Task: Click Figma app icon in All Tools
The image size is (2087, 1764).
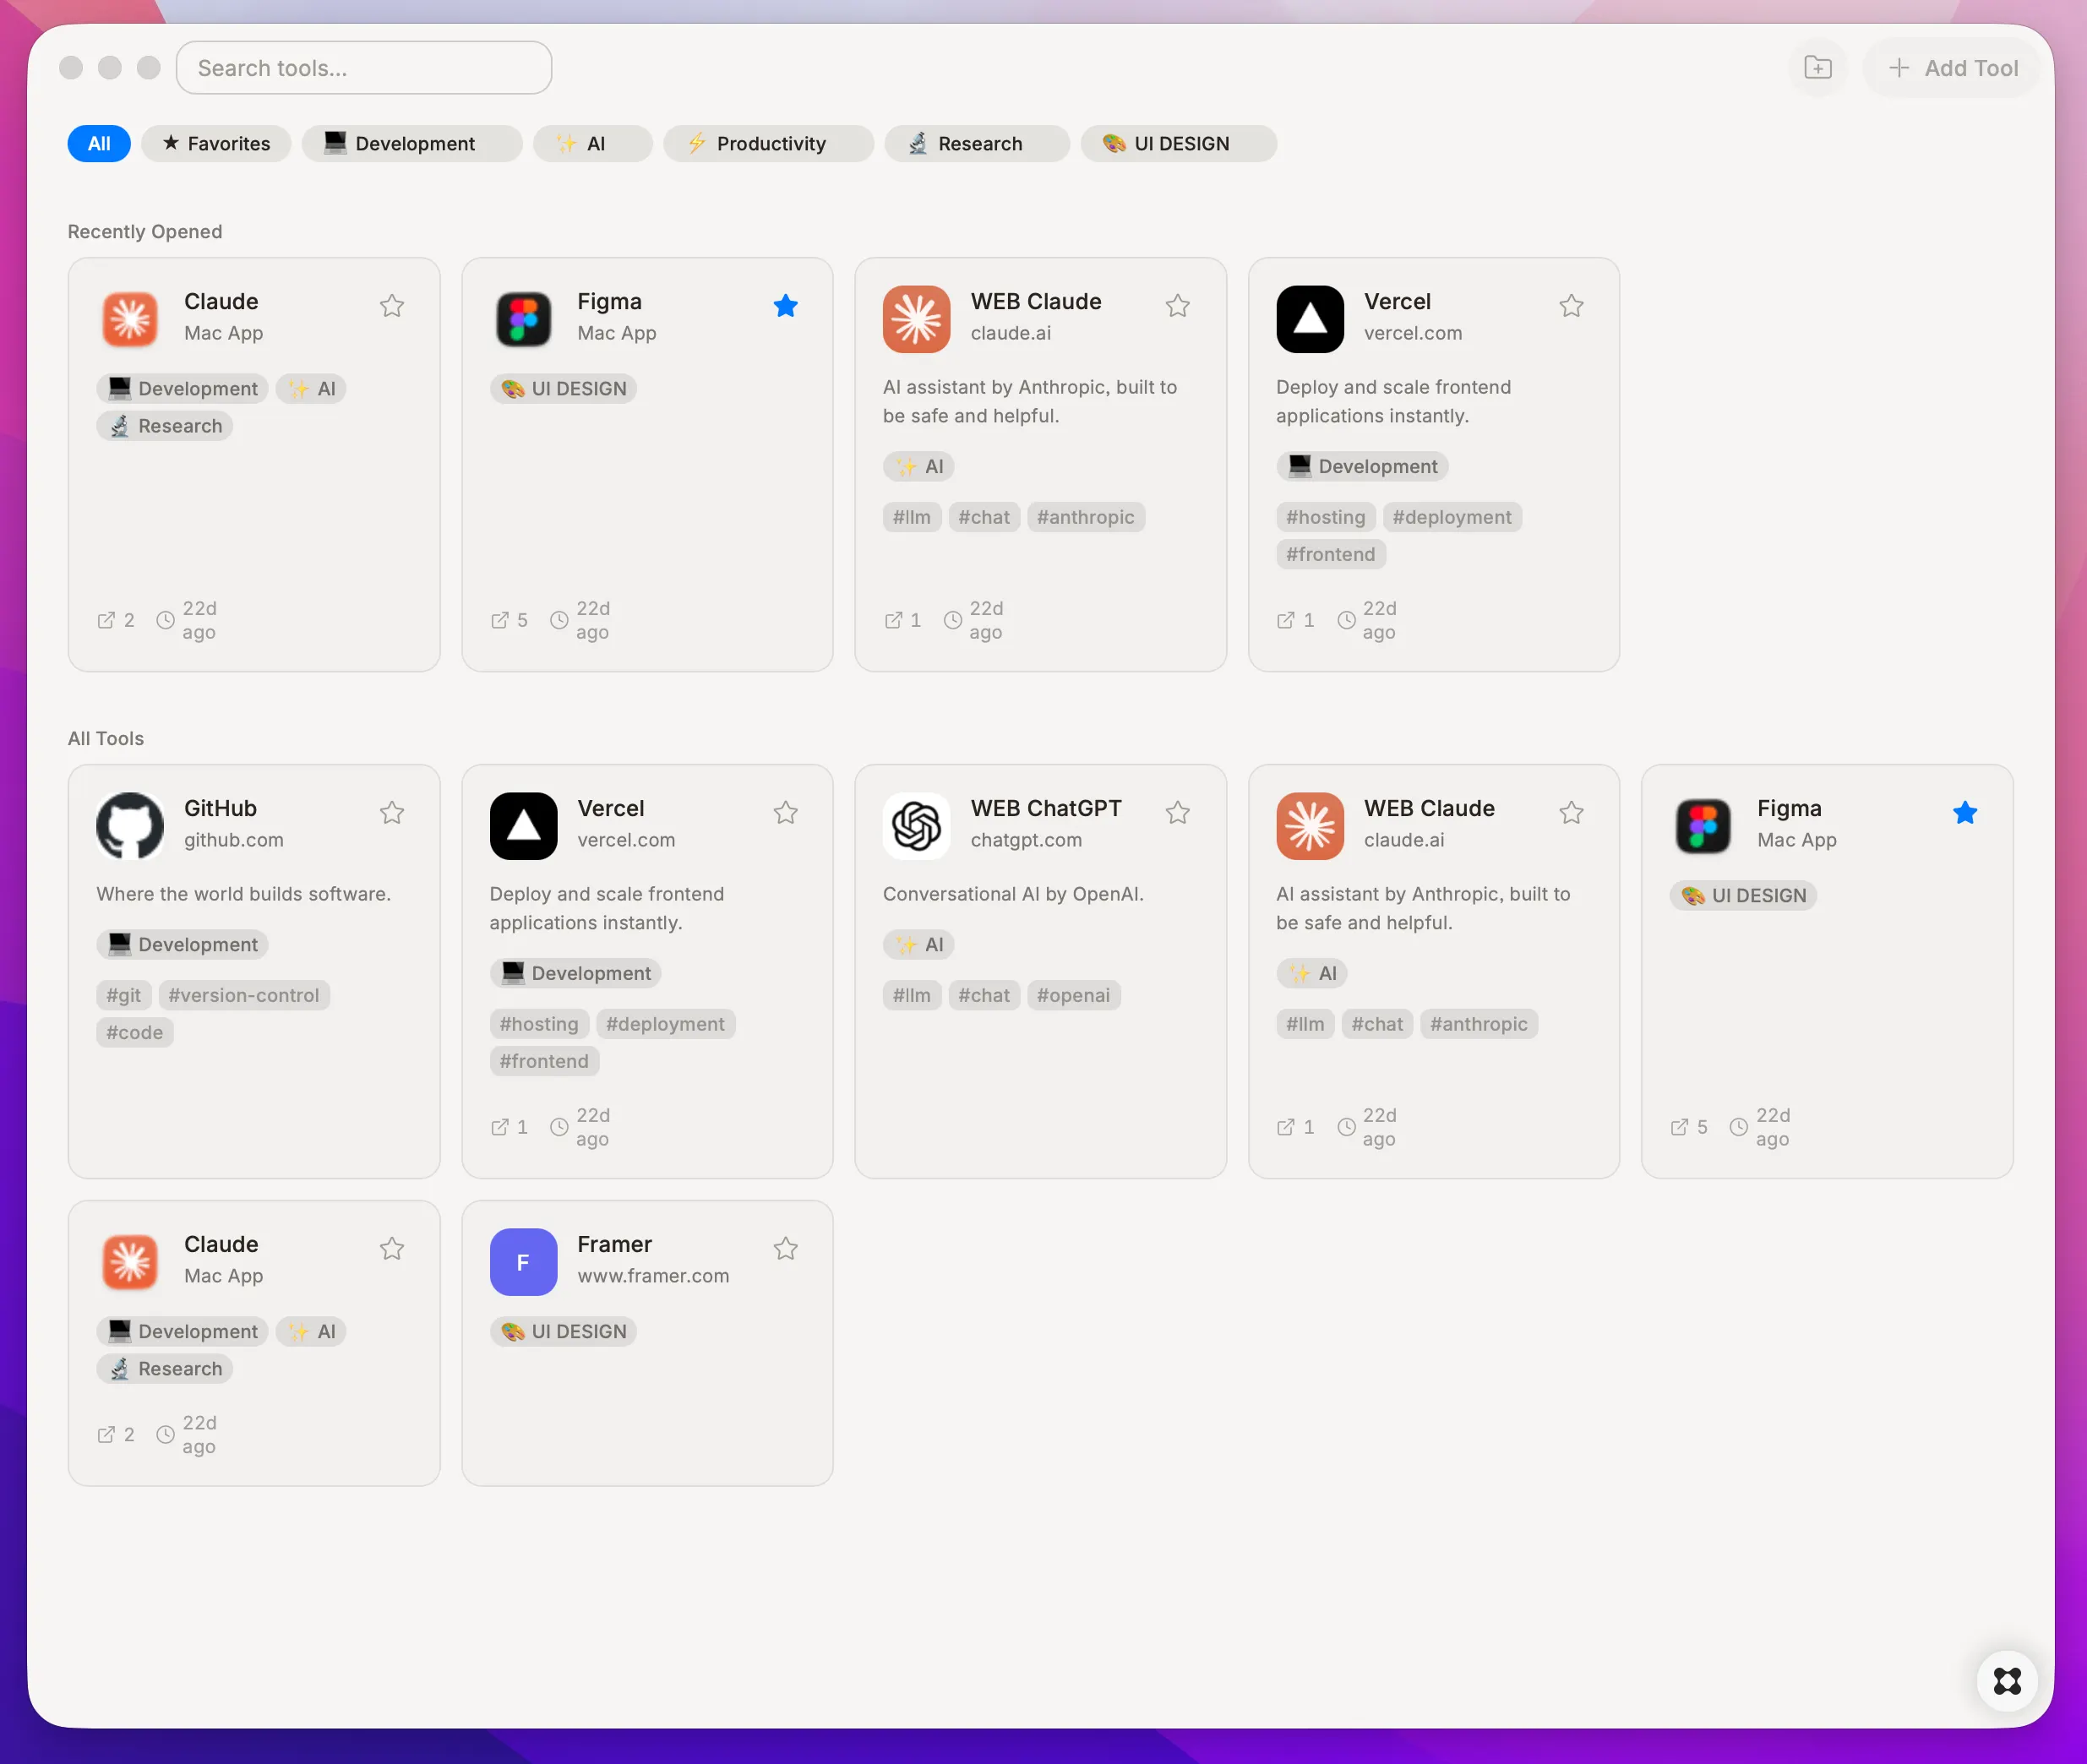Action: pos(1703,826)
